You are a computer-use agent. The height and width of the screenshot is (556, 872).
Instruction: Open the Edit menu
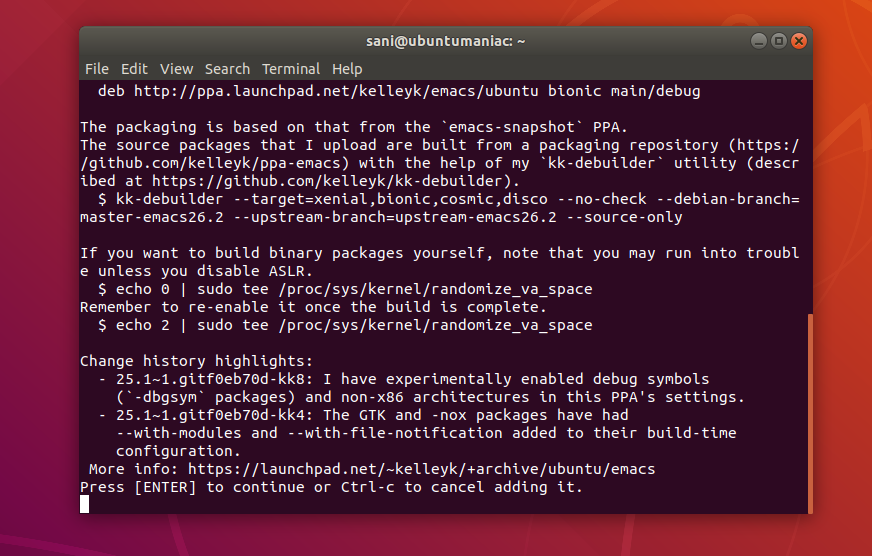pyautogui.click(x=134, y=69)
